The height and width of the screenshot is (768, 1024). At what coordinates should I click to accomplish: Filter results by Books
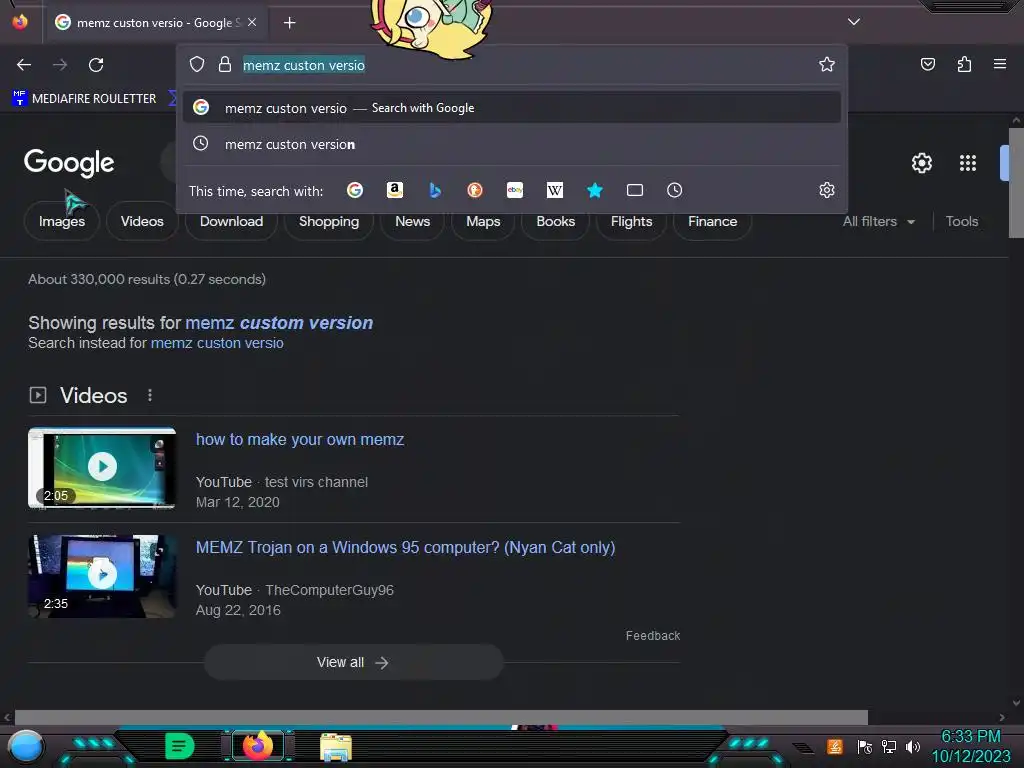tap(555, 221)
